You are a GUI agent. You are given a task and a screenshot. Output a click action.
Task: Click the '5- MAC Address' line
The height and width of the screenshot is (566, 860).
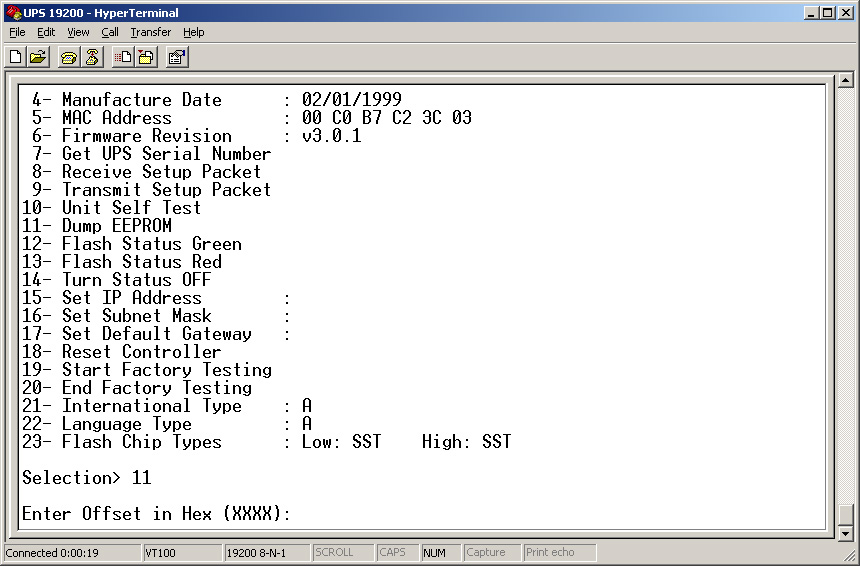click(x=252, y=118)
